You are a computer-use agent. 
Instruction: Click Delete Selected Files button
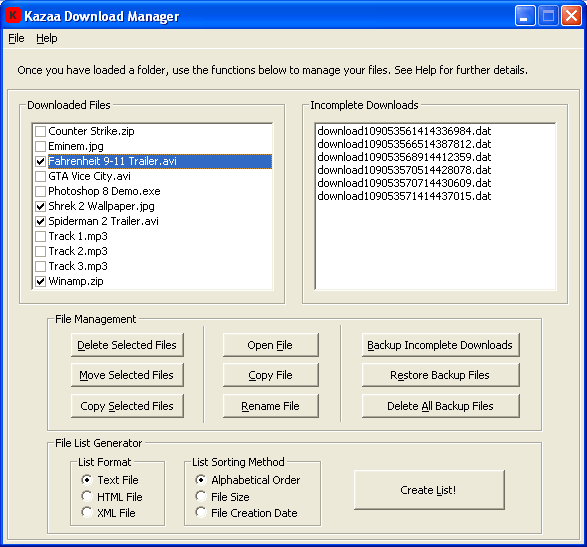point(127,345)
